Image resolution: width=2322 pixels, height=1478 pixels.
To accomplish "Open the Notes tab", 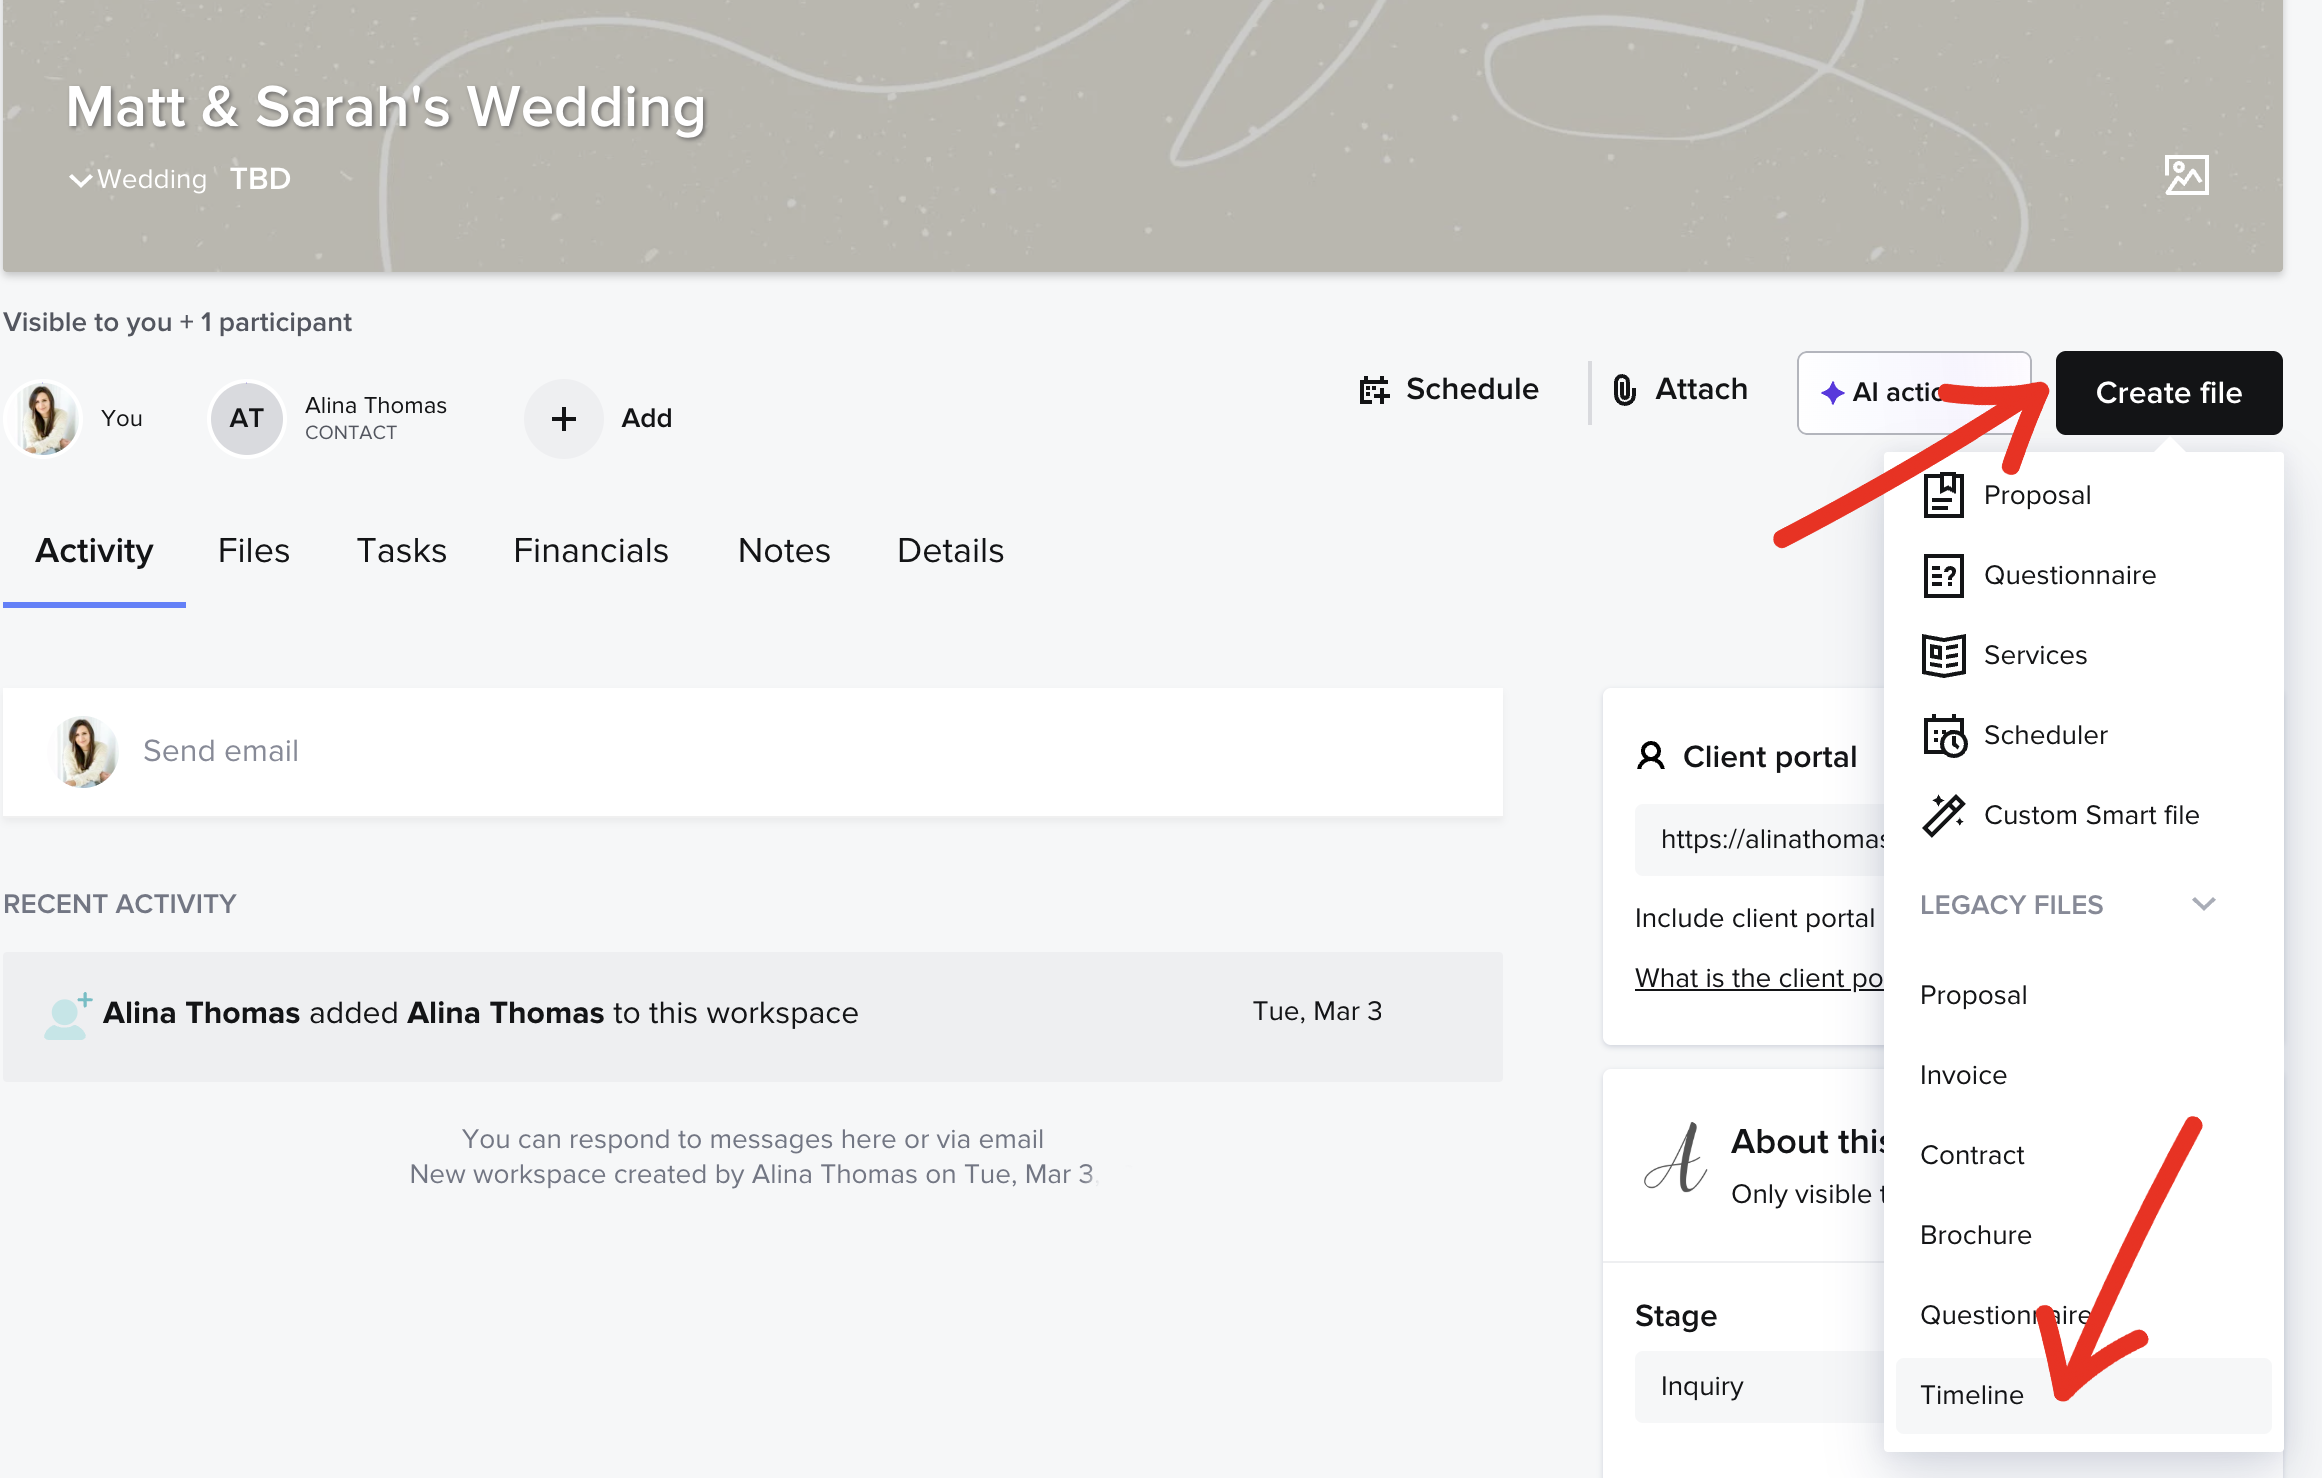I will pyautogui.click(x=783, y=550).
